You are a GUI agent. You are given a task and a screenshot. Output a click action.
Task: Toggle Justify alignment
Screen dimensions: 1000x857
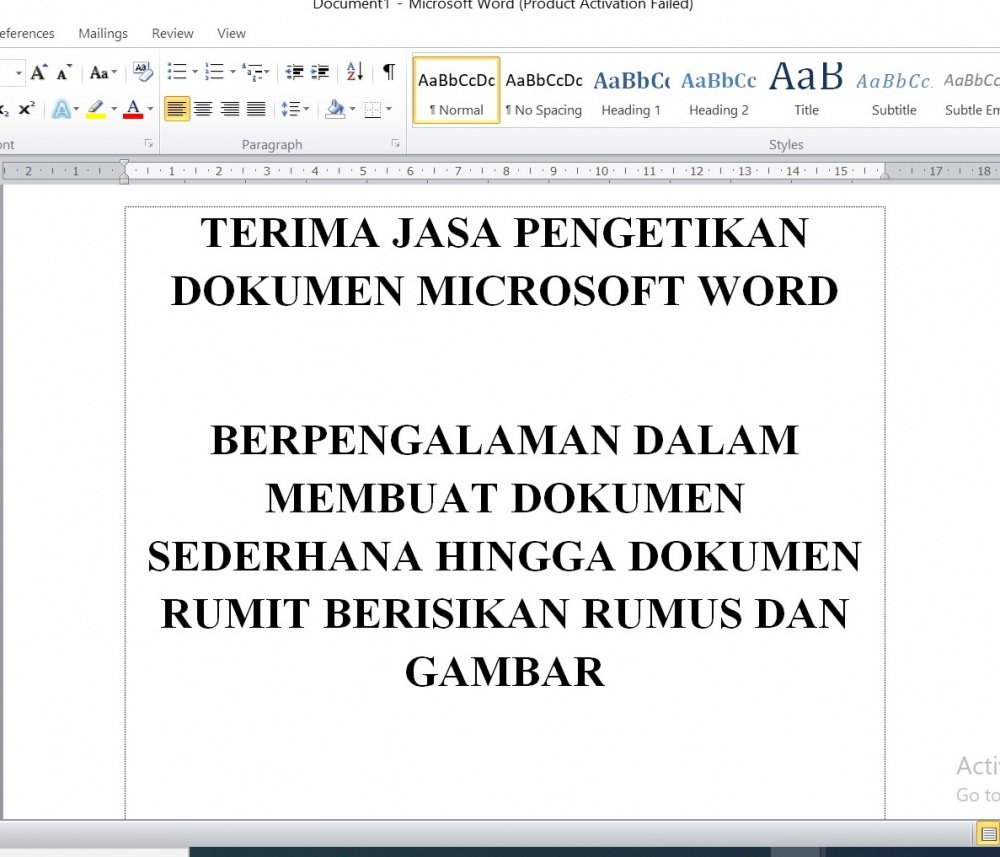tap(256, 109)
